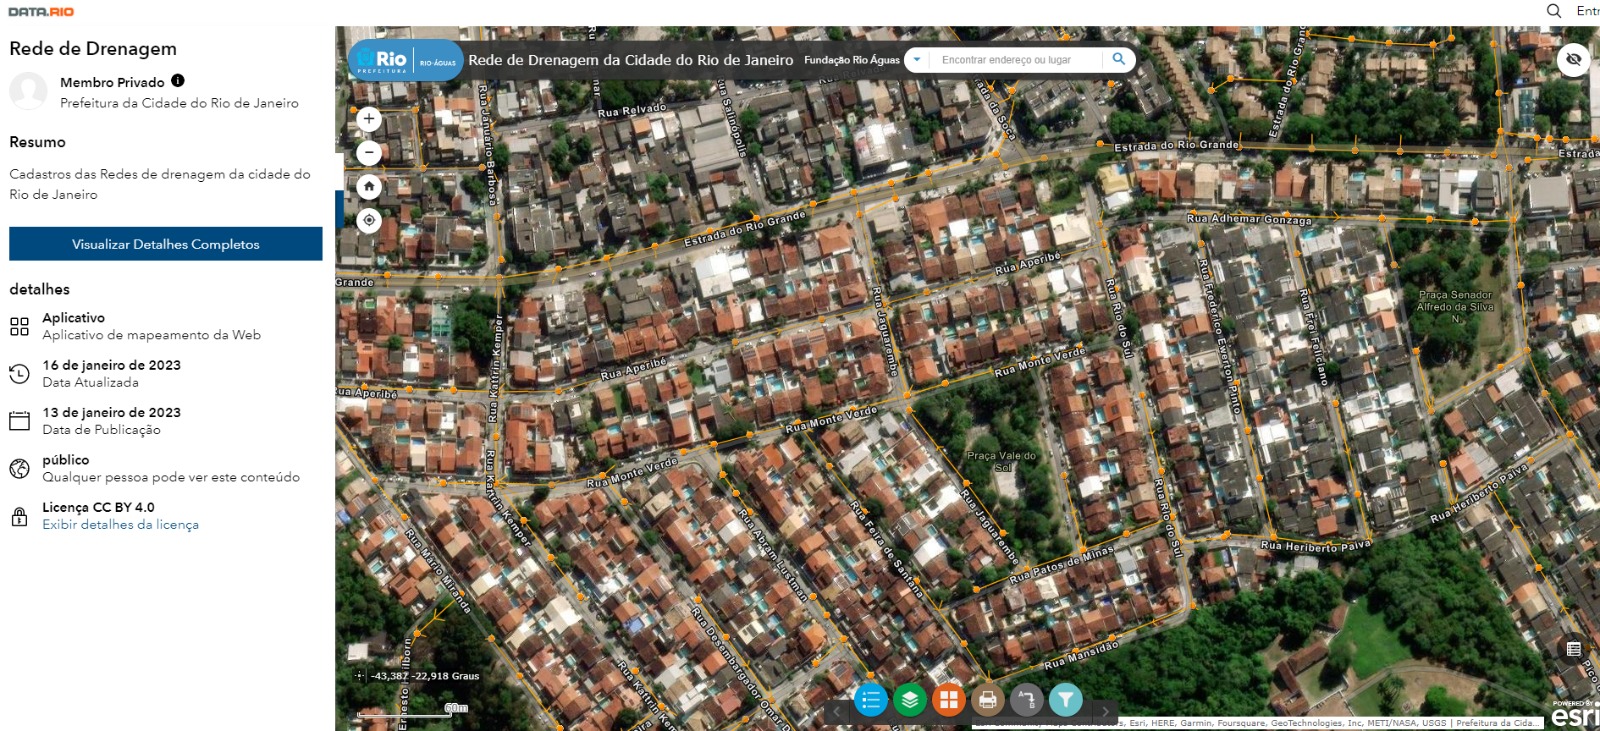Open the attribute table icon on the map's right edge
The image size is (1600, 731).
point(1574,649)
